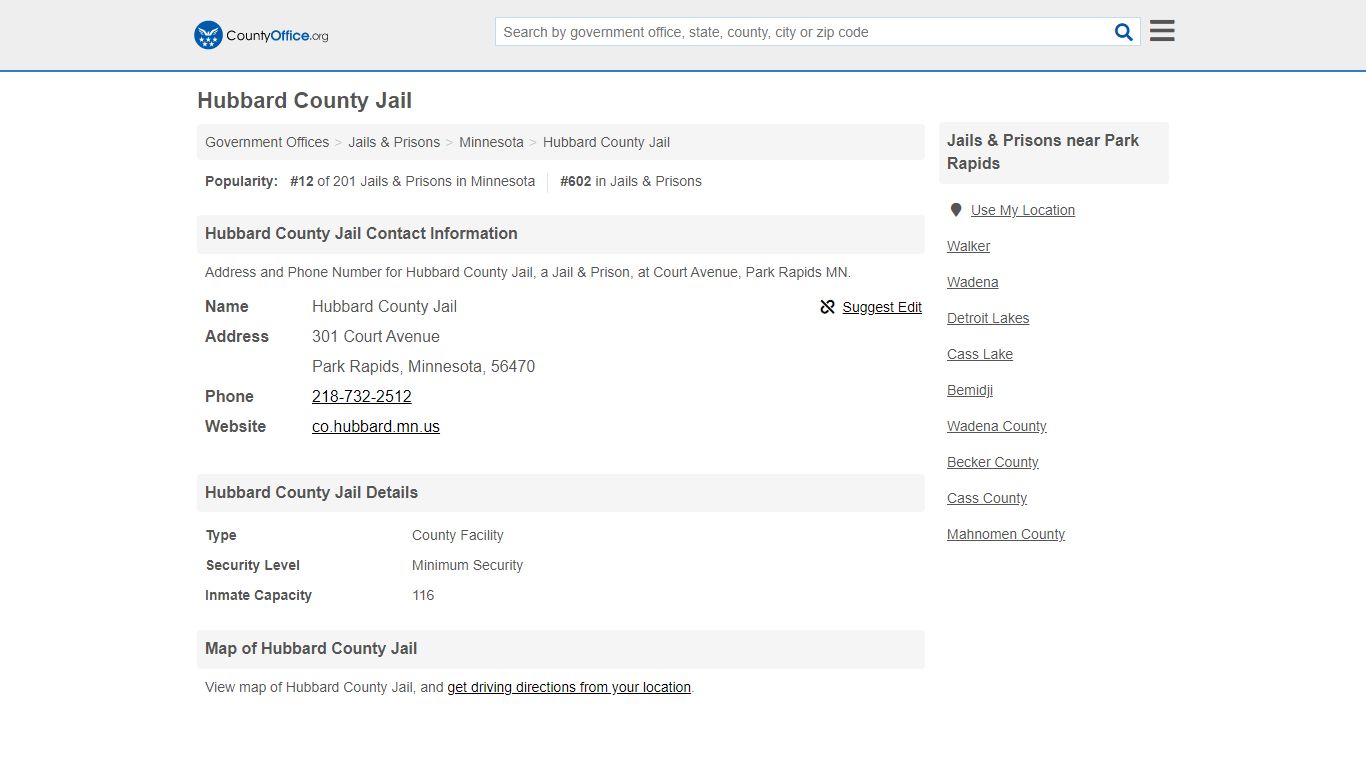Select Park Rapids, Minnesota, 56470 text
The width and height of the screenshot is (1366, 768).
[x=423, y=366]
